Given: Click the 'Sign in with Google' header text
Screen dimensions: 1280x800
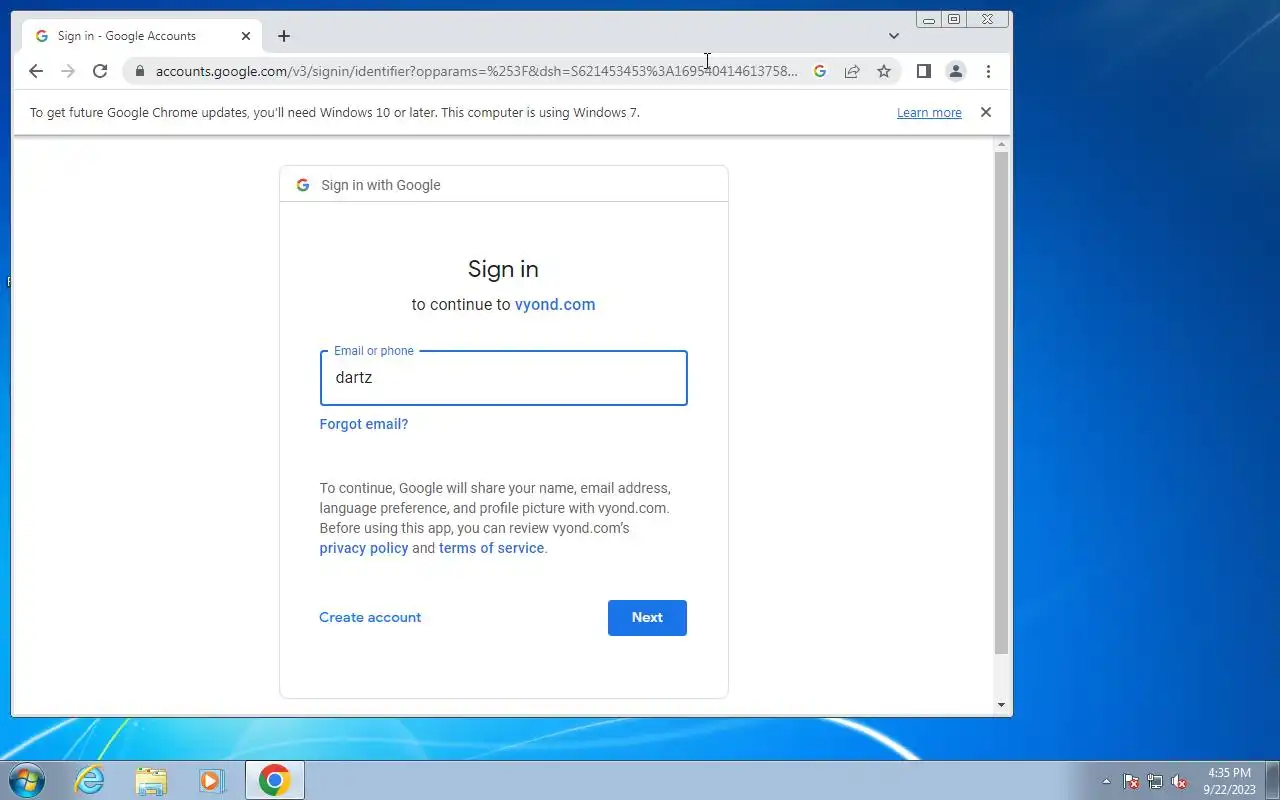Looking at the screenshot, I should [x=381, y=185].
